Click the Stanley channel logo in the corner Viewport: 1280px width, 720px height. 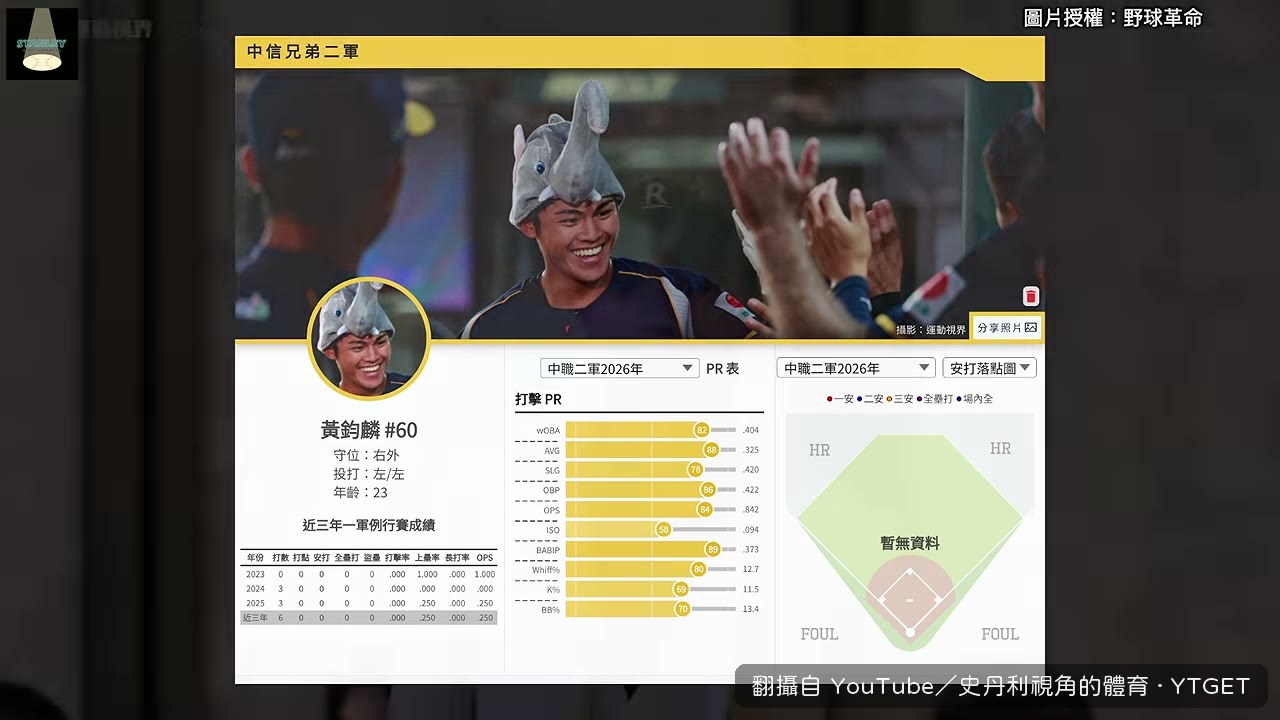click(x=42, y=44)
